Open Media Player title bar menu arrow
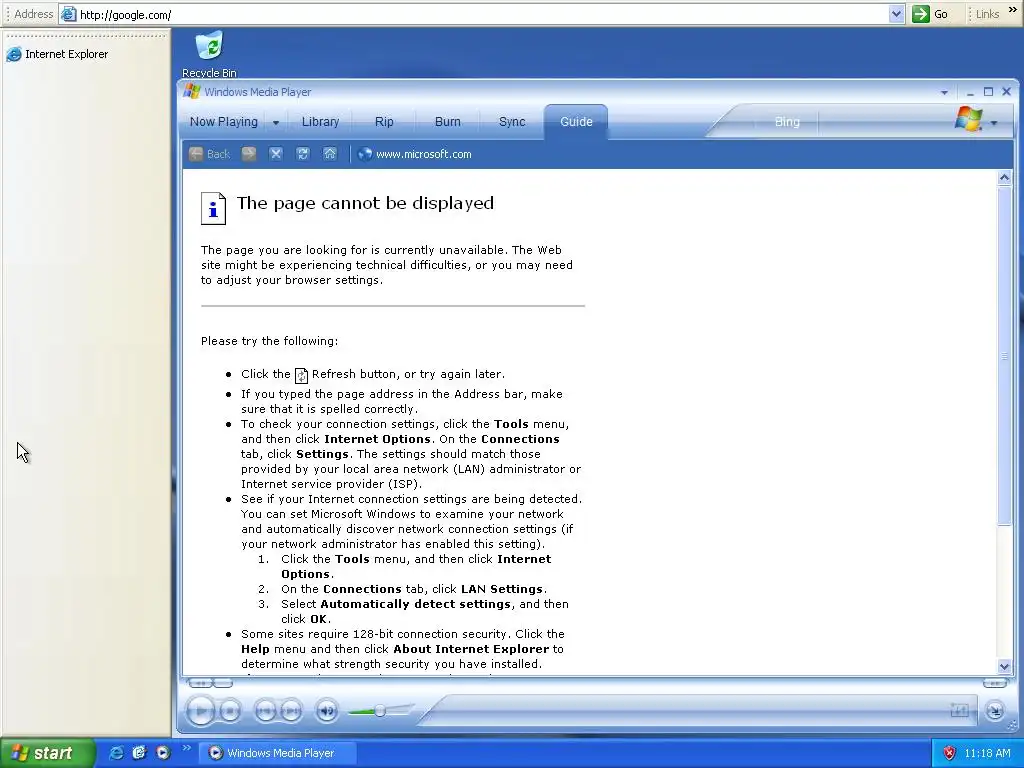The width and height of the screenshot is (1024, 768). 944,92
